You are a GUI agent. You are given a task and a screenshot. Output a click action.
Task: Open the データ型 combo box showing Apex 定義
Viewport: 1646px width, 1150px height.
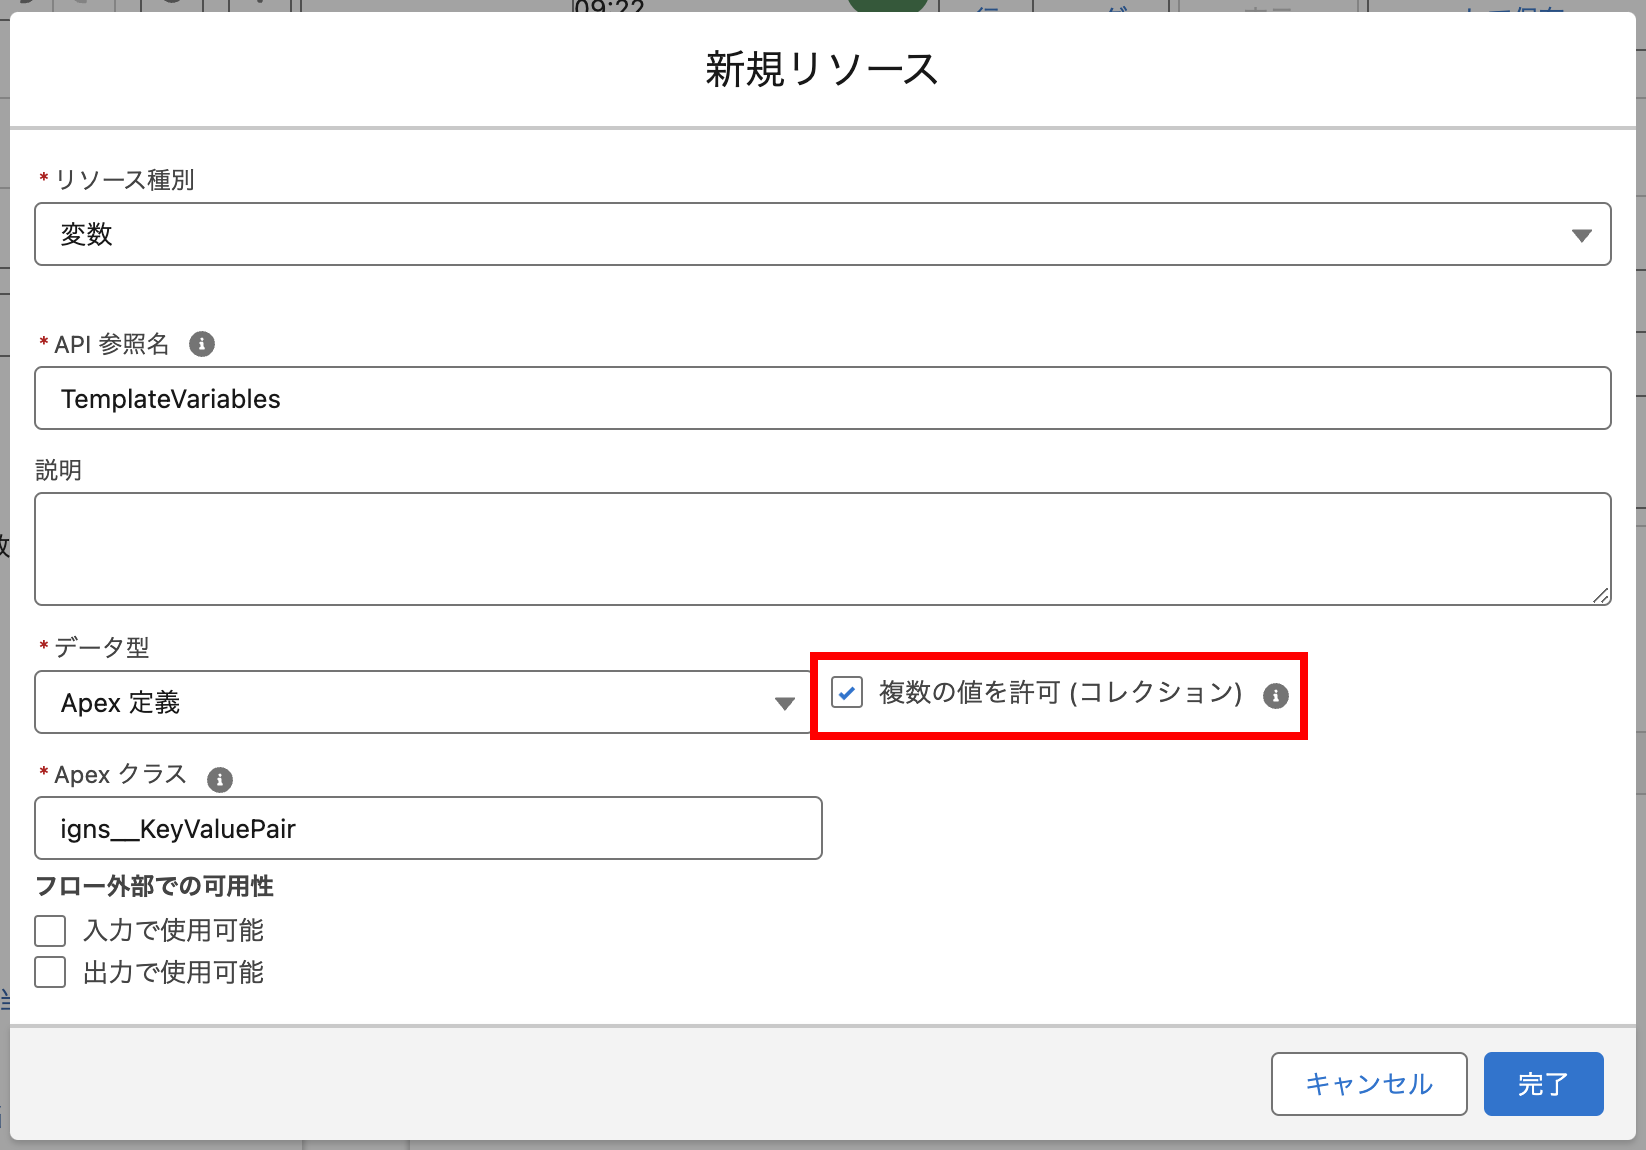(400, 703)
